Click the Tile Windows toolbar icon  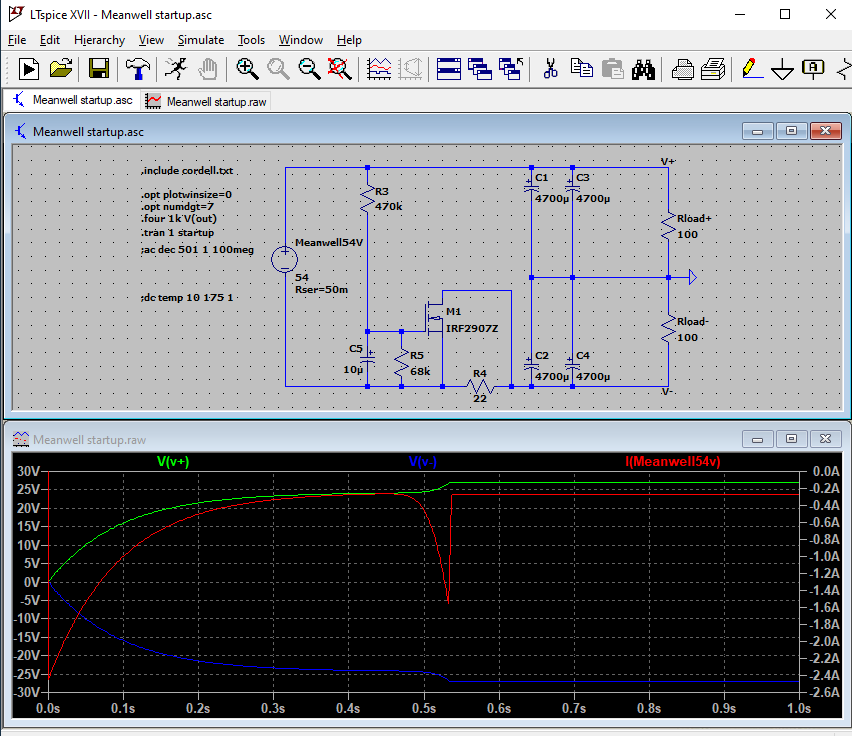[449, 69]
